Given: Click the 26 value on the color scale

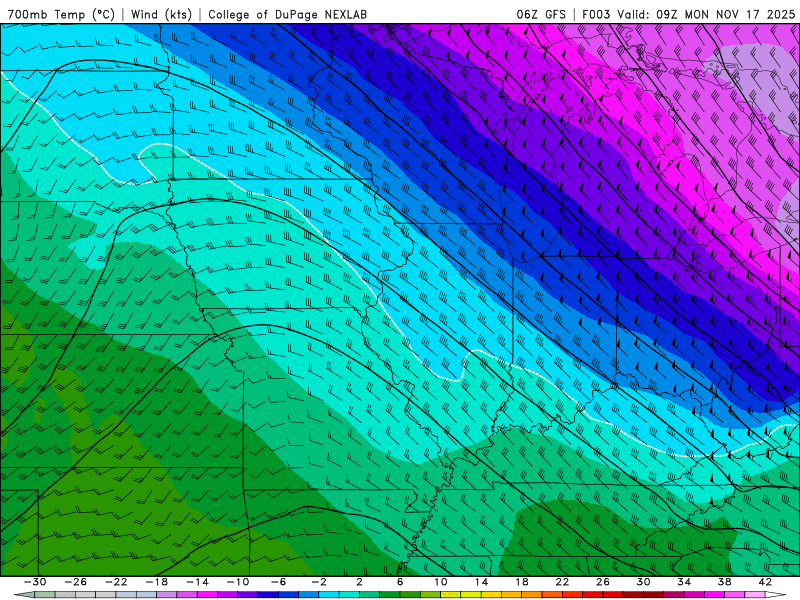Looking at the screenshot, I should click(603, 582).
